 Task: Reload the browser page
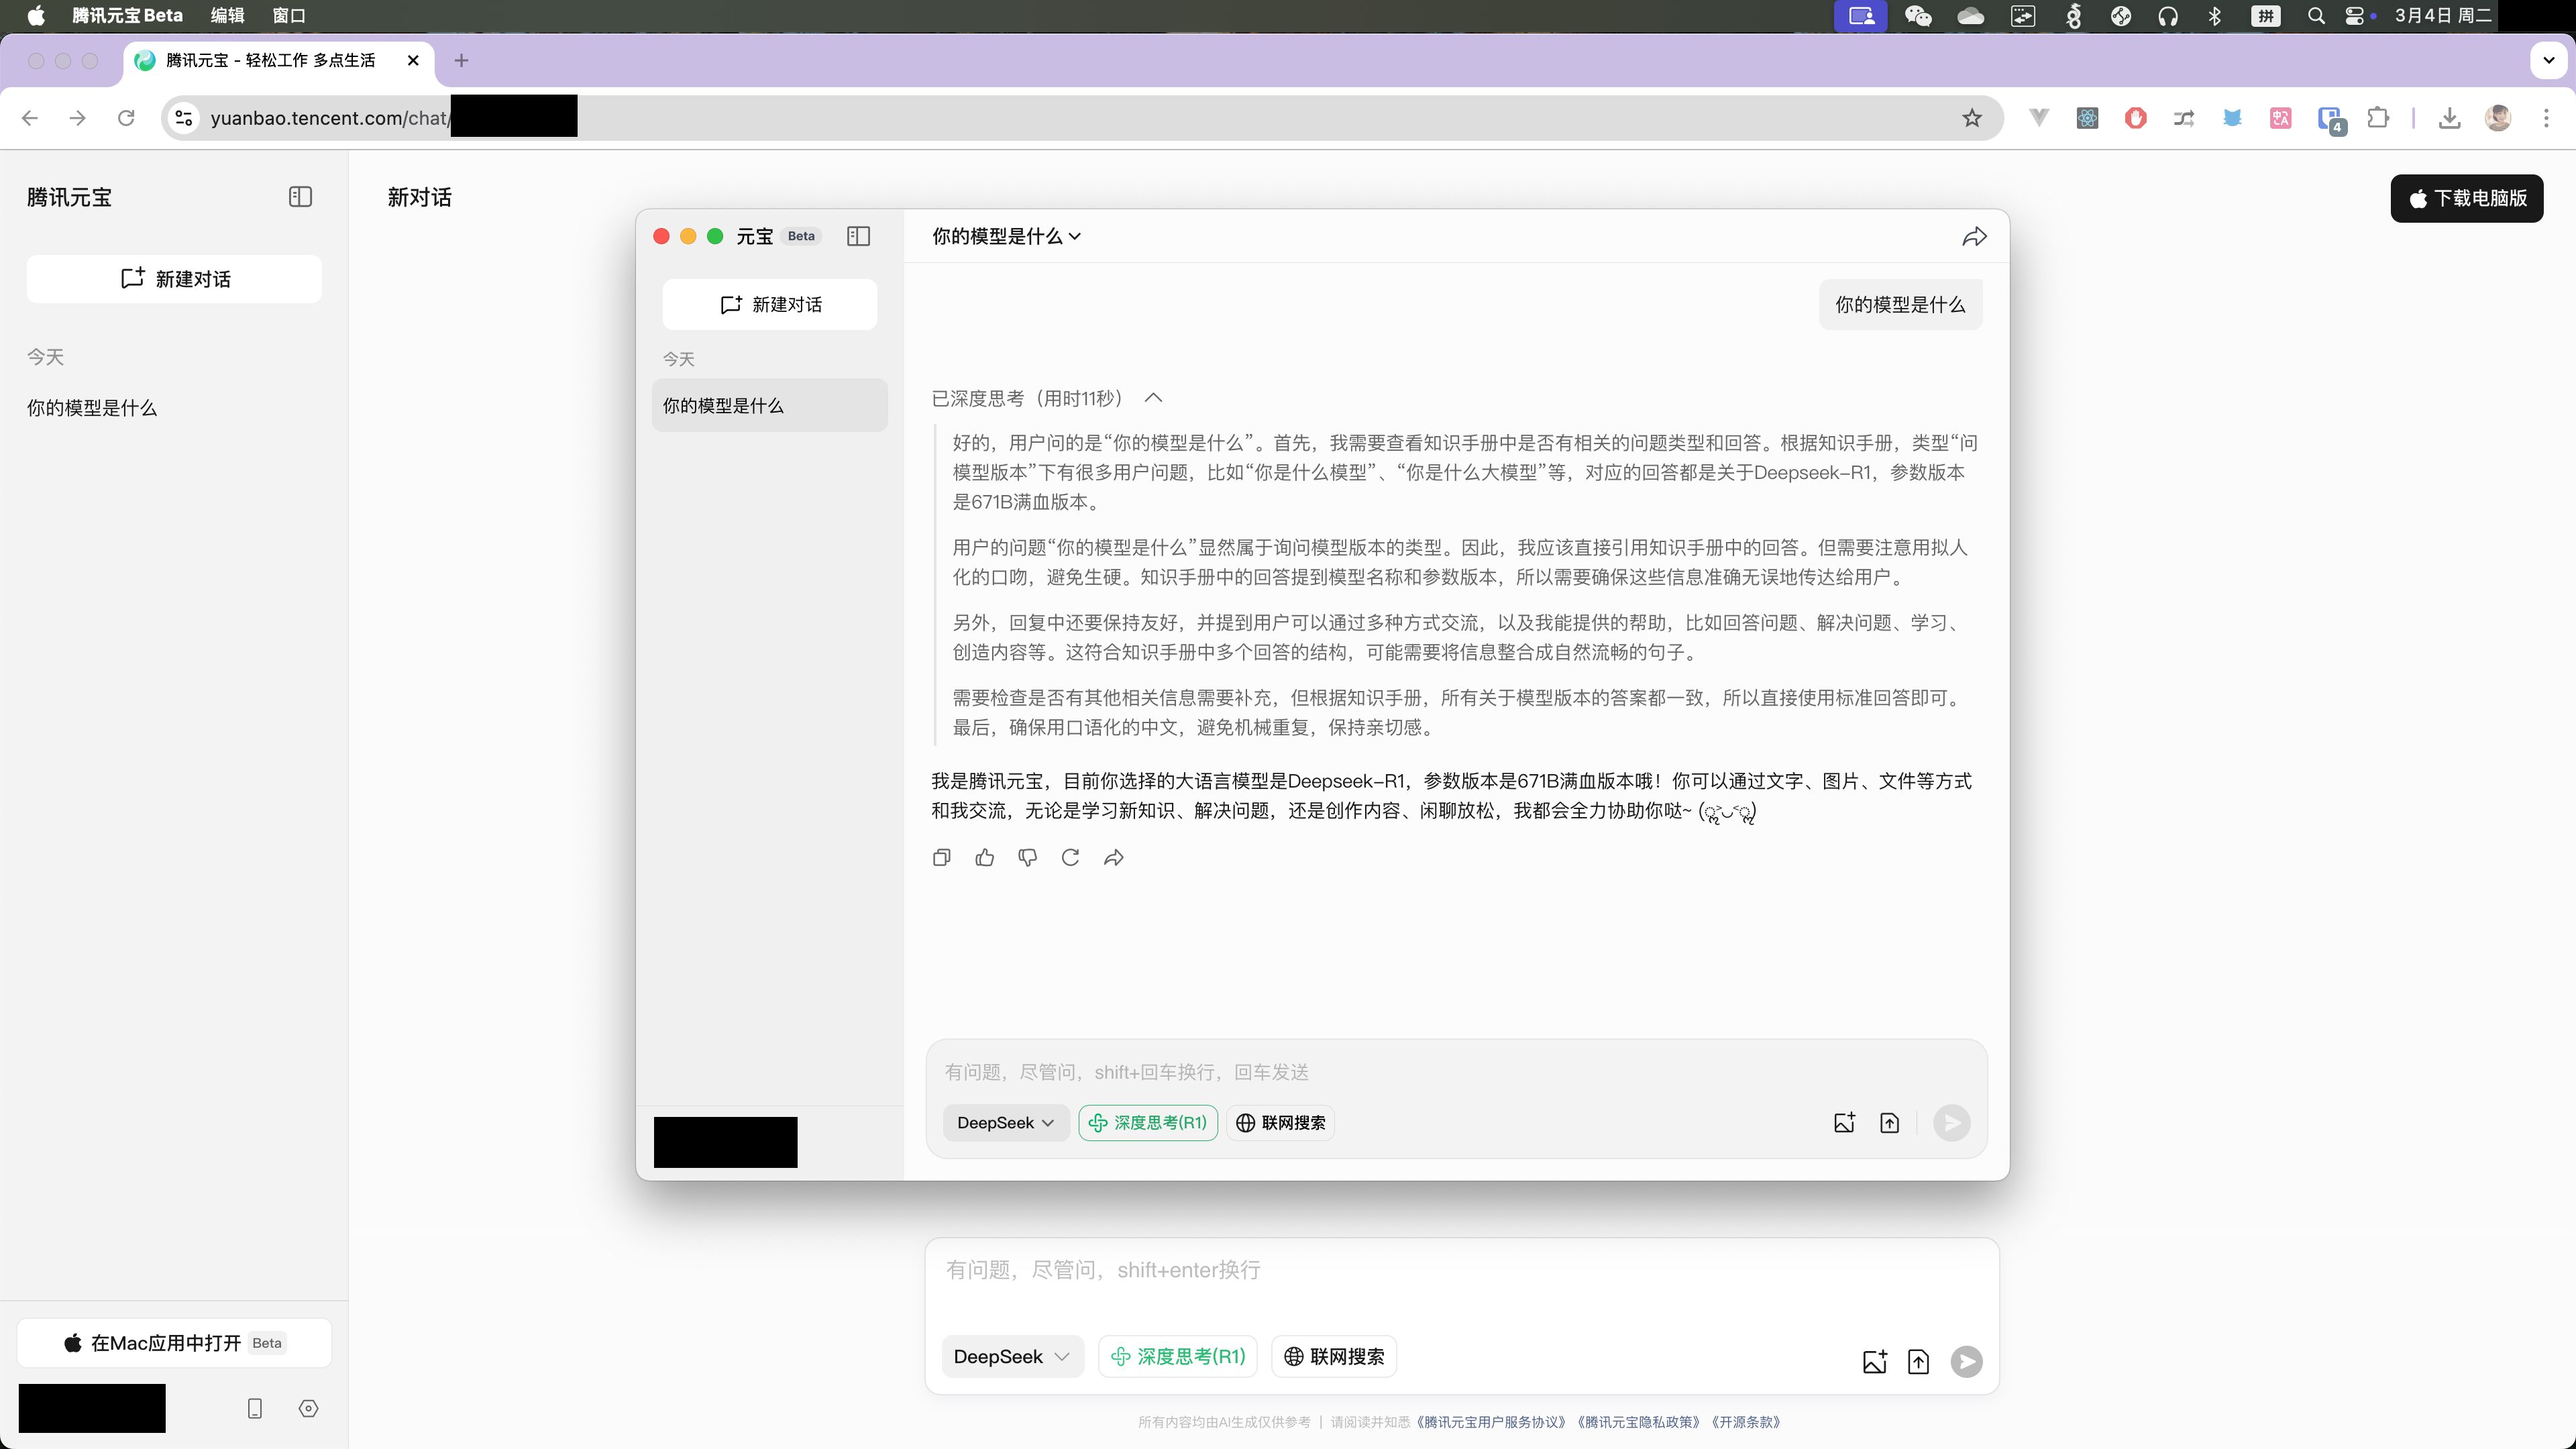pyautogui.click(x=126, y=118)
